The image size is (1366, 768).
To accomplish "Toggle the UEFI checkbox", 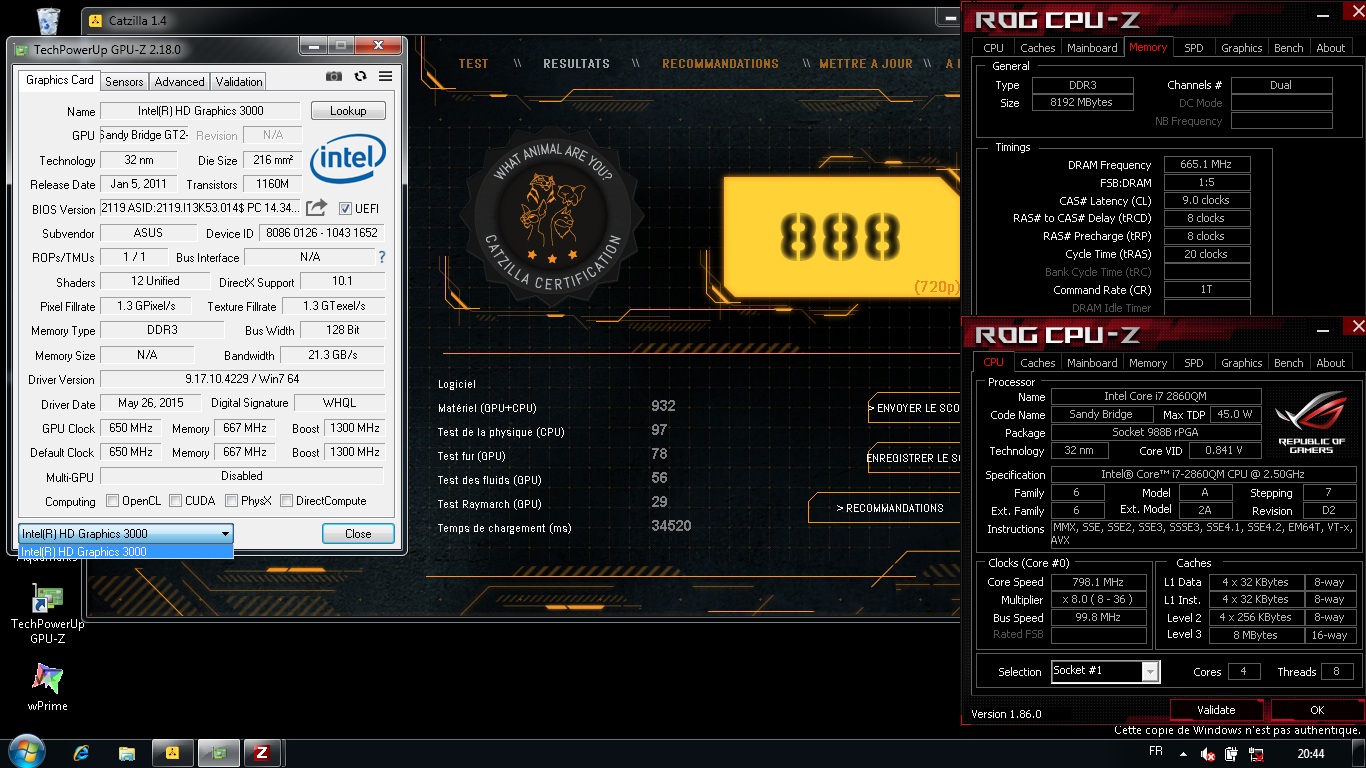I will [346, 208].
